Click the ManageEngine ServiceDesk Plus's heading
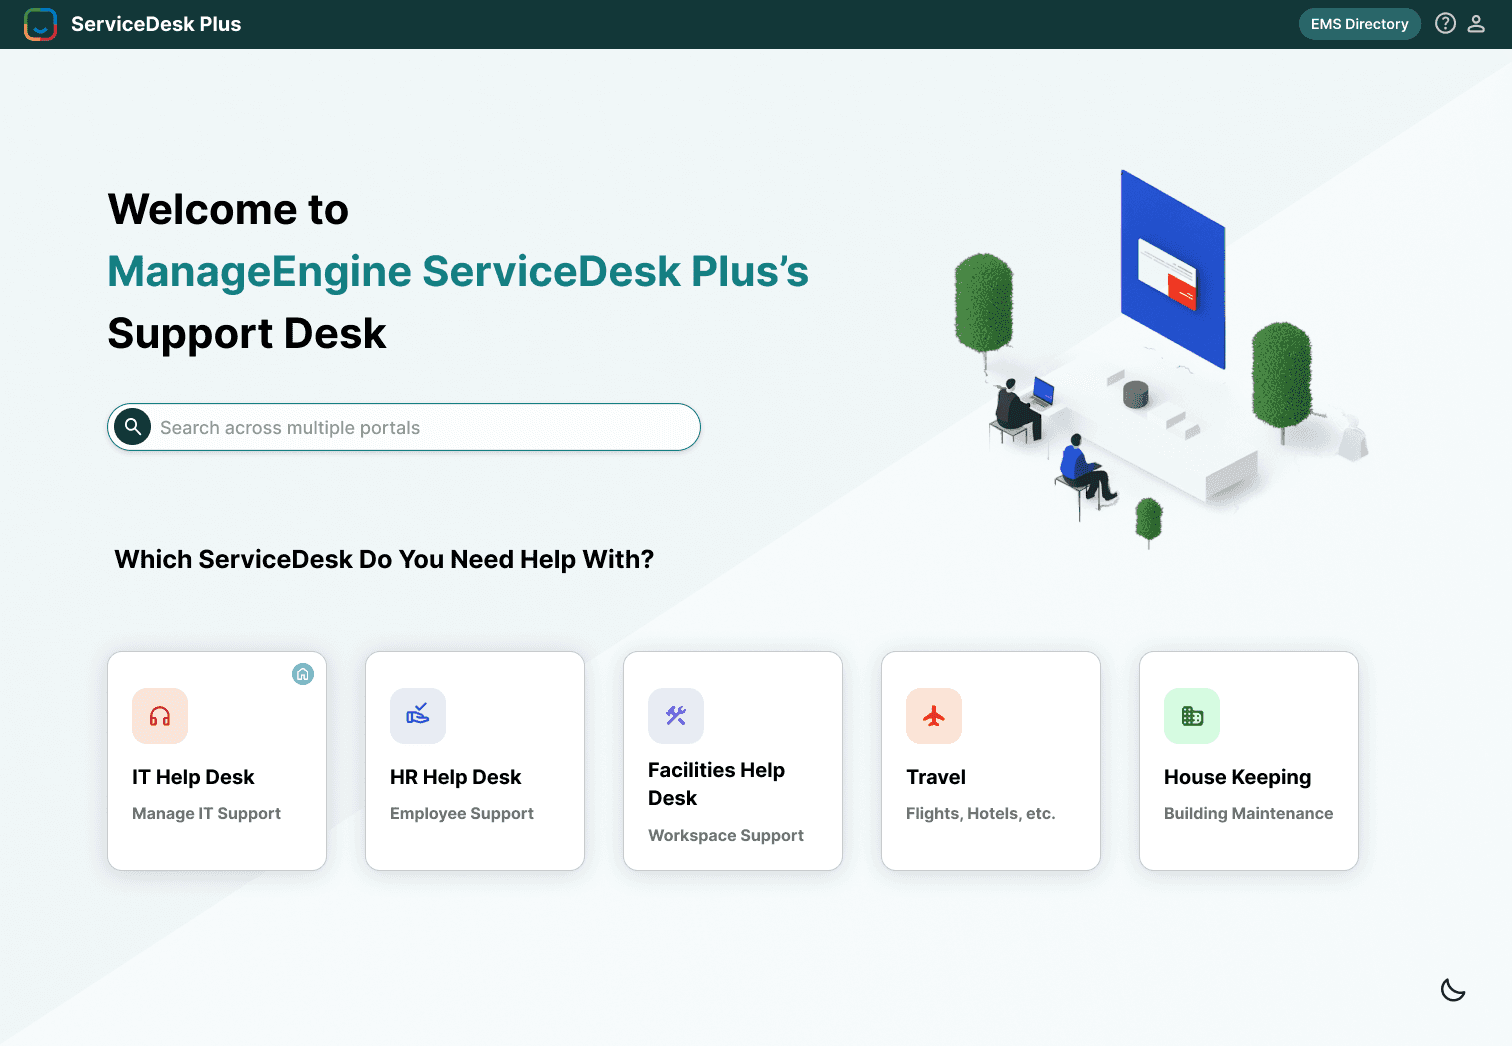1512x1046 pixels. tap(458, 272)
